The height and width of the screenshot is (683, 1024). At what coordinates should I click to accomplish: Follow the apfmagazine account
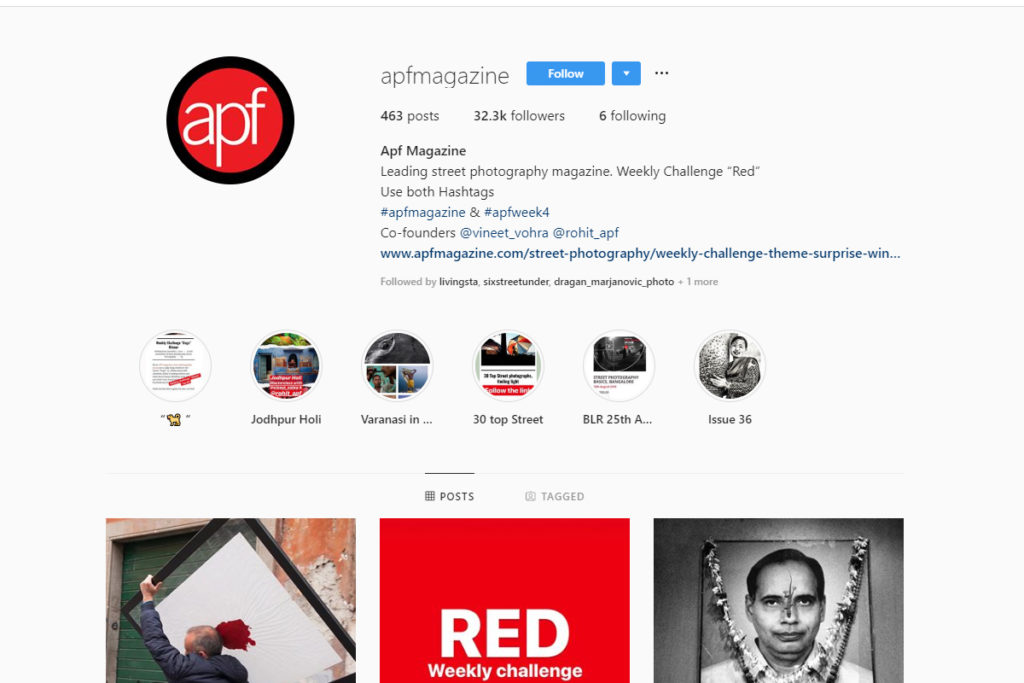pyautogui.click(x=566, y=73)
